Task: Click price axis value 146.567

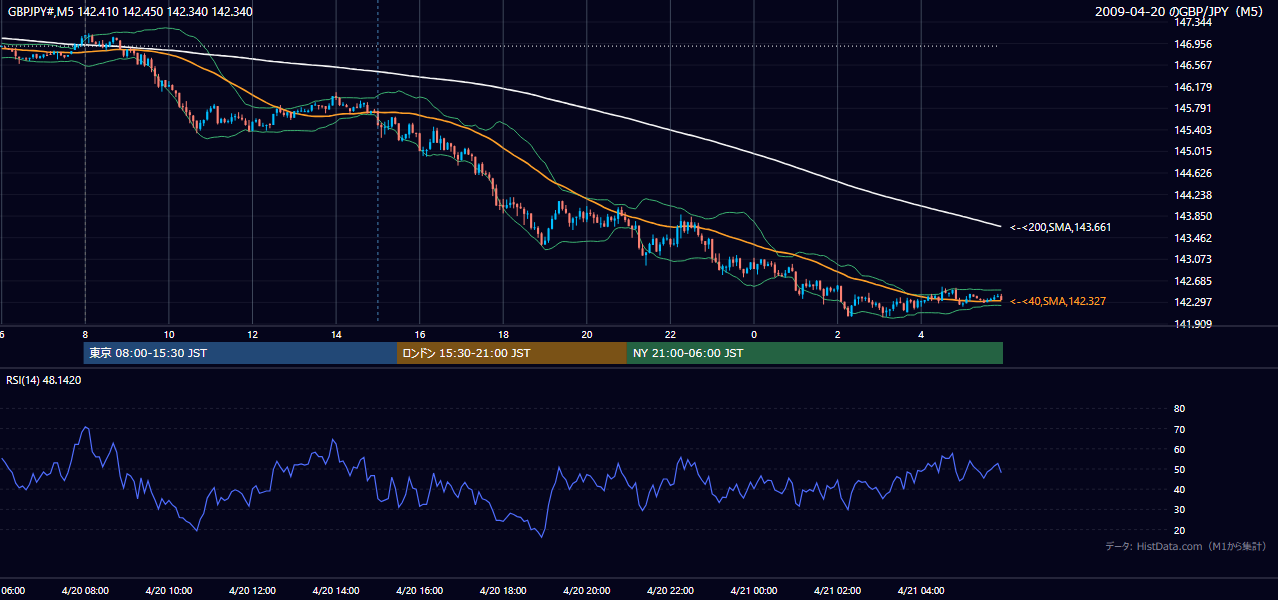Action: (1194, 65)
